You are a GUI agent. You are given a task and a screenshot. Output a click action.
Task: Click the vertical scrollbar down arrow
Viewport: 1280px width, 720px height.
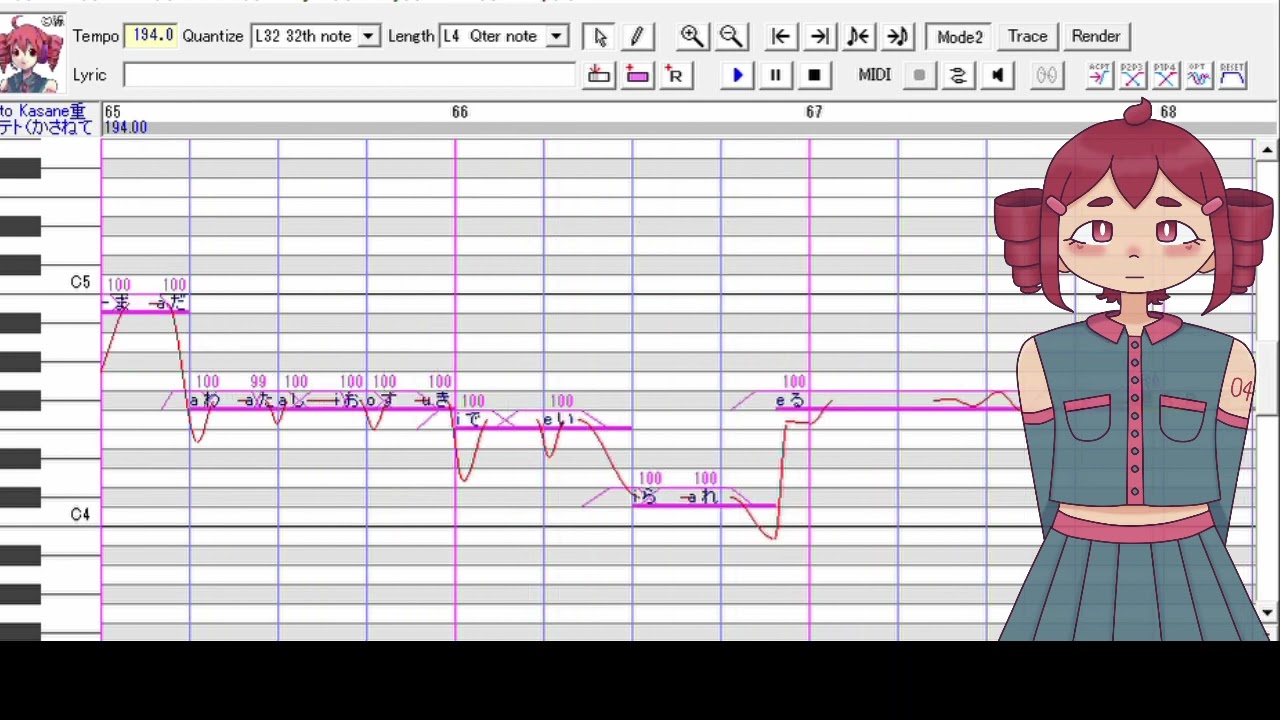(1267, 612)
